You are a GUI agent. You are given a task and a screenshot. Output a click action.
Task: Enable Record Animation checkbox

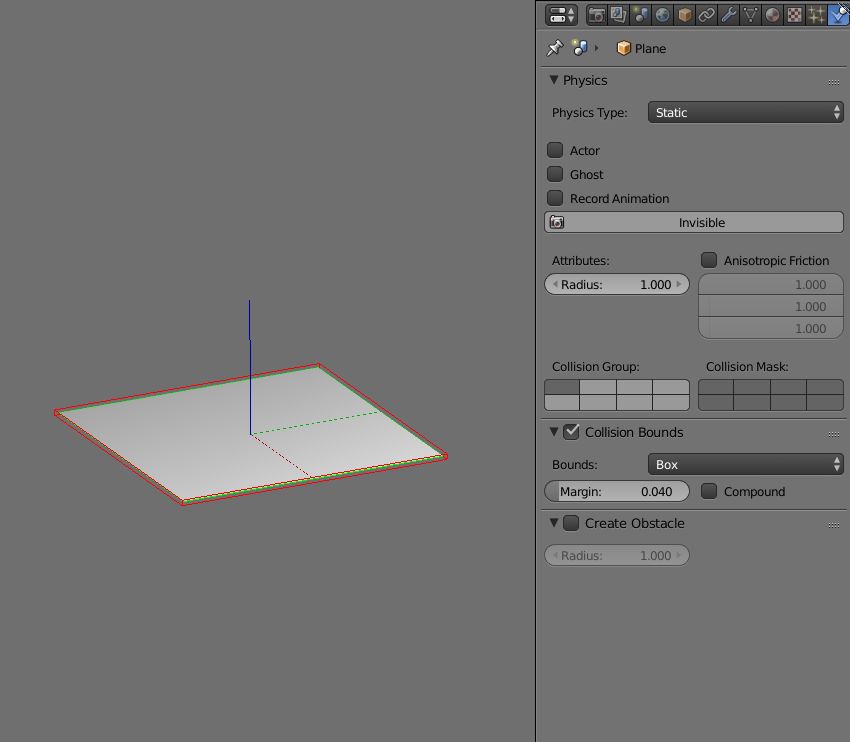[x=555, y=198]
